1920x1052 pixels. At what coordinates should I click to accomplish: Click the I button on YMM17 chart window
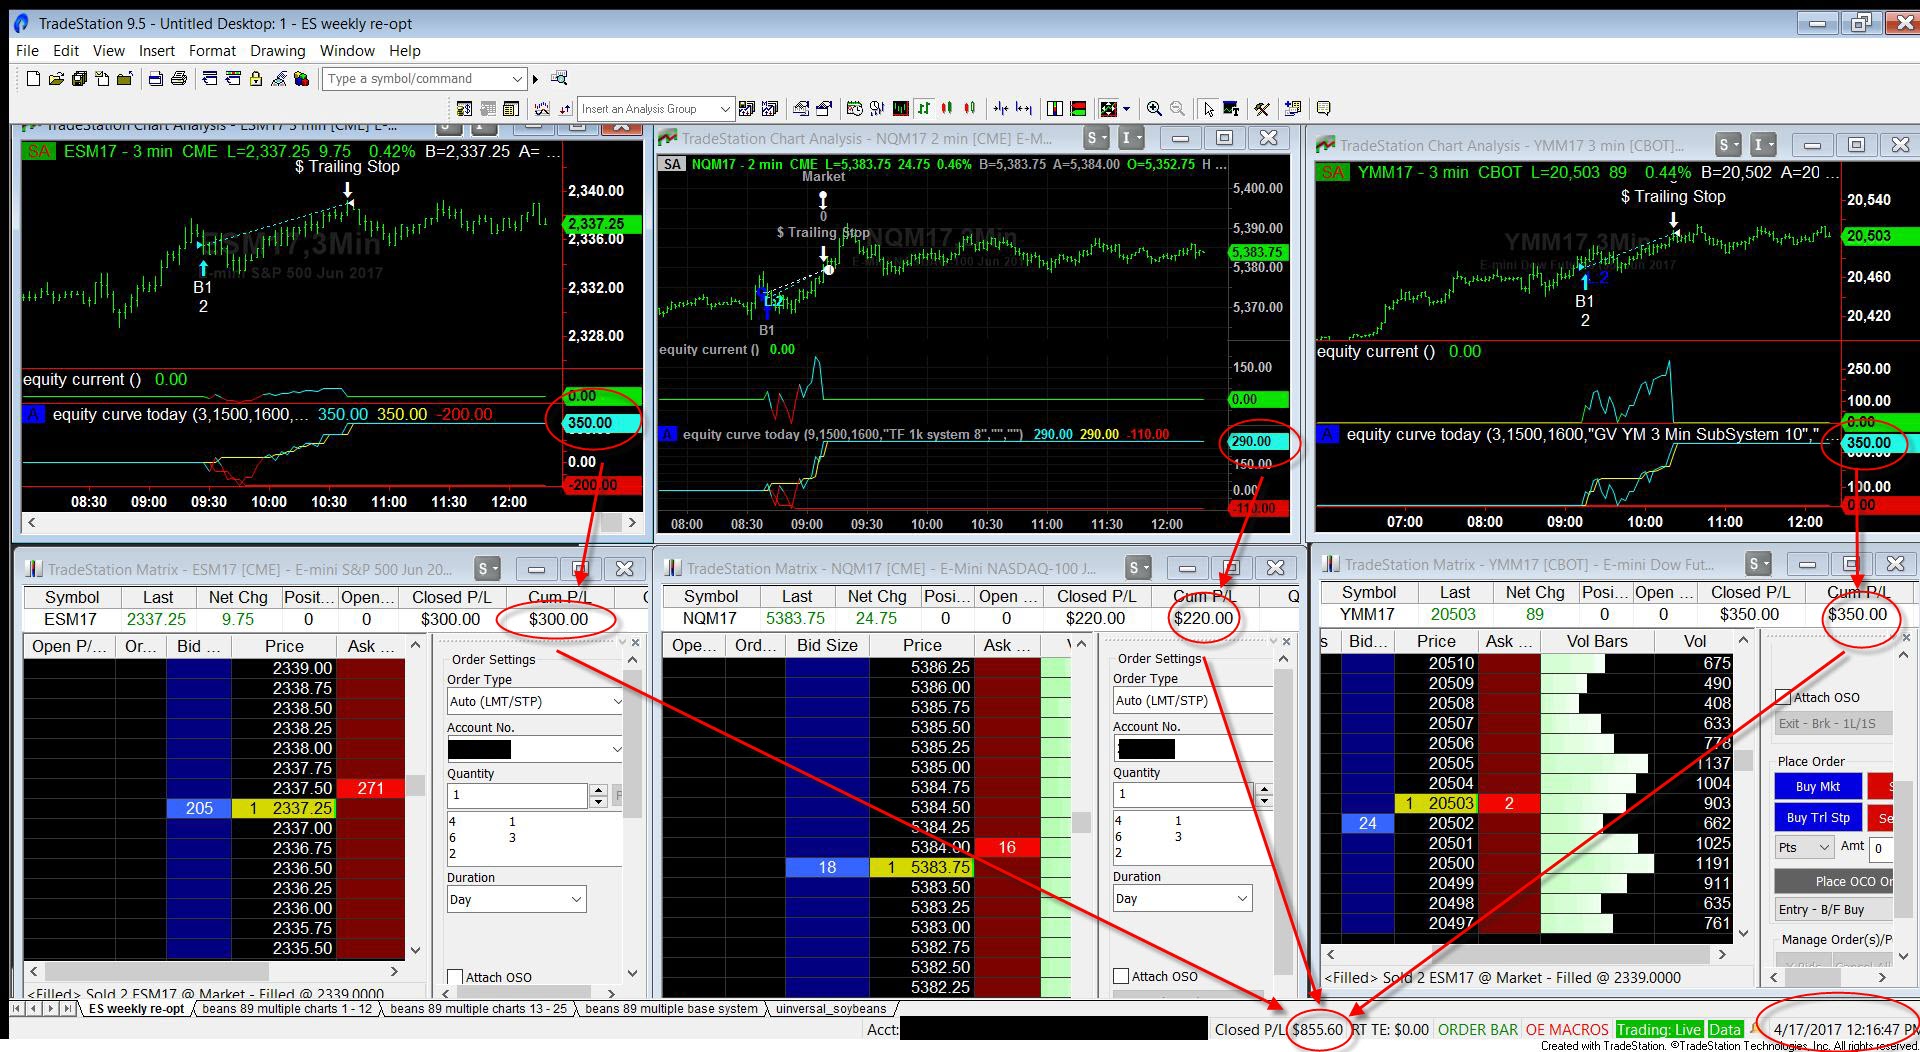pyautogui.click(x=1763, y=145)
